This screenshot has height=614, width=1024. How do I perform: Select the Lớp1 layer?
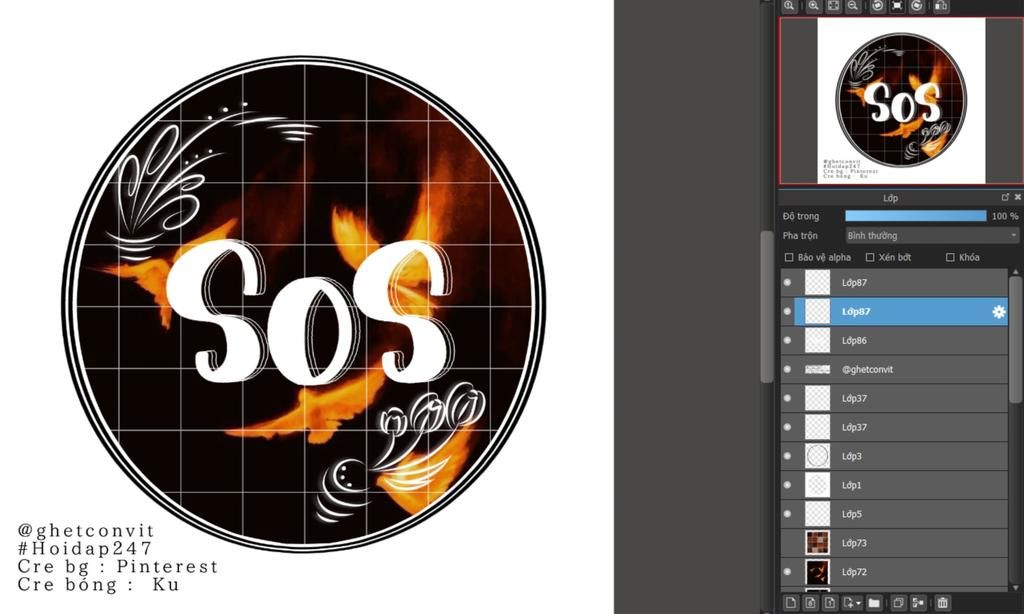point(894,485)
